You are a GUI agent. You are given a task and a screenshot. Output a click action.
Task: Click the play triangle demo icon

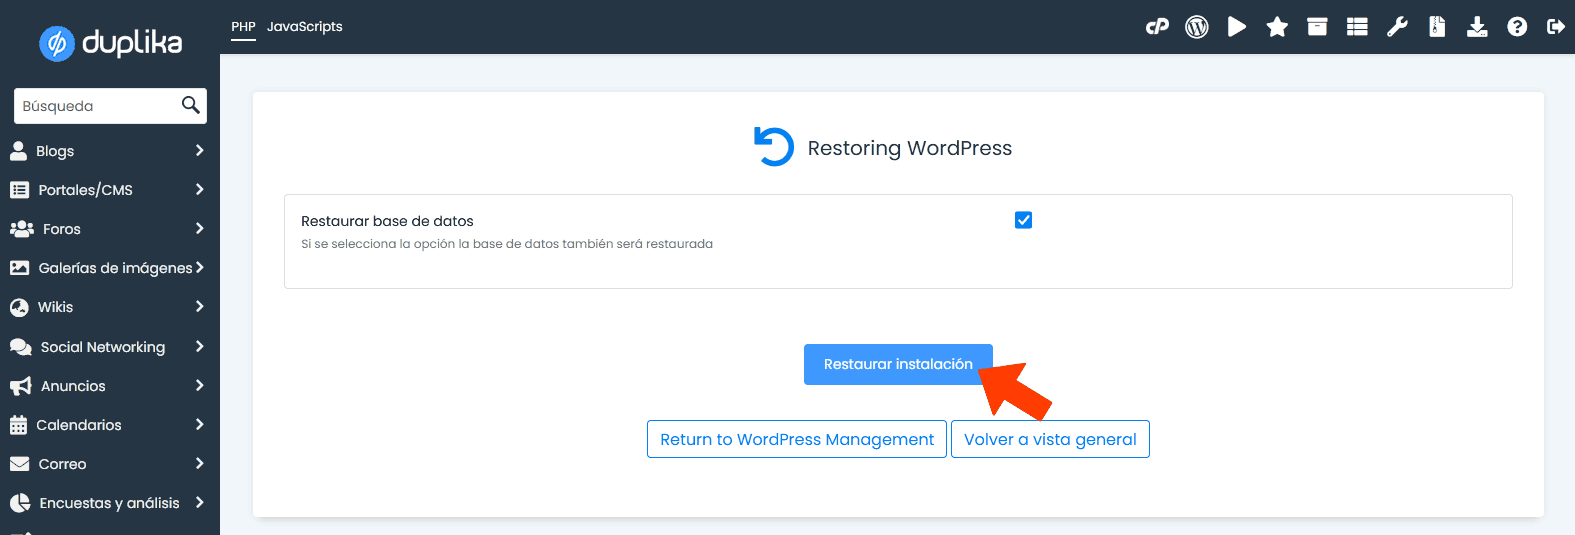(1237, 27)
